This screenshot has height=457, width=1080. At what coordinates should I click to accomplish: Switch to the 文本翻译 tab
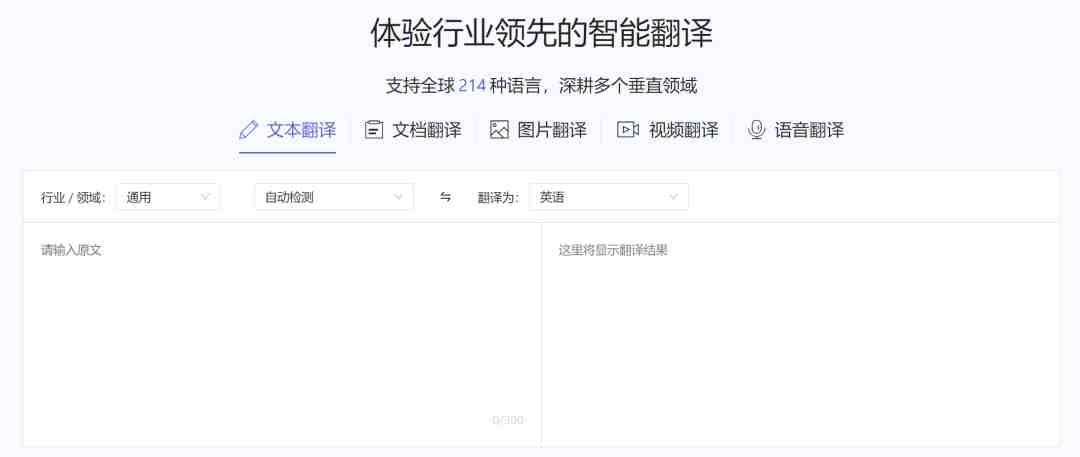click(287, 130)
